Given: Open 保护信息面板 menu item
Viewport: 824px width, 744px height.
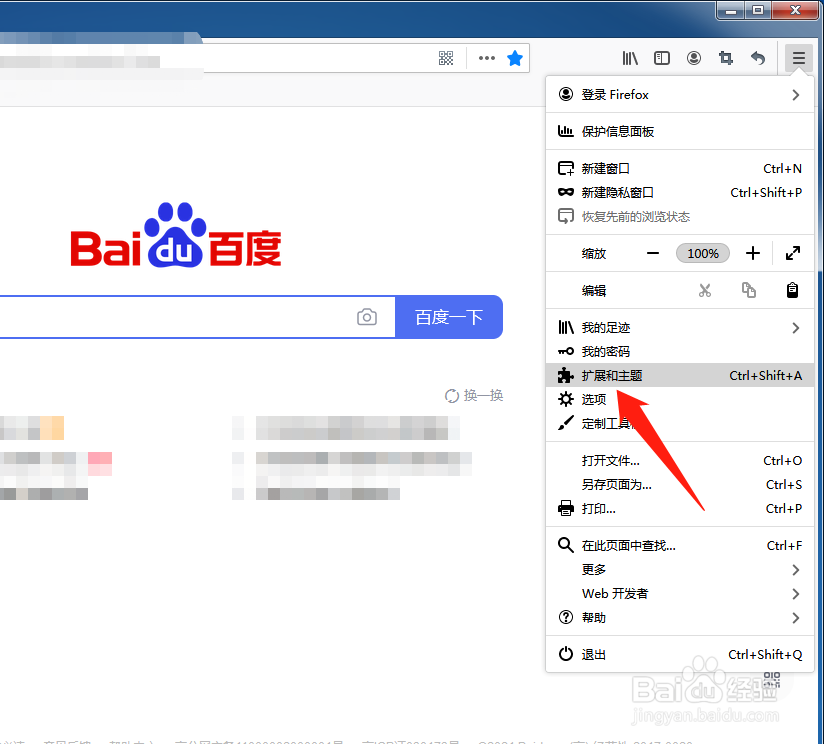Looking at the screenshot, I should point(680,131).
